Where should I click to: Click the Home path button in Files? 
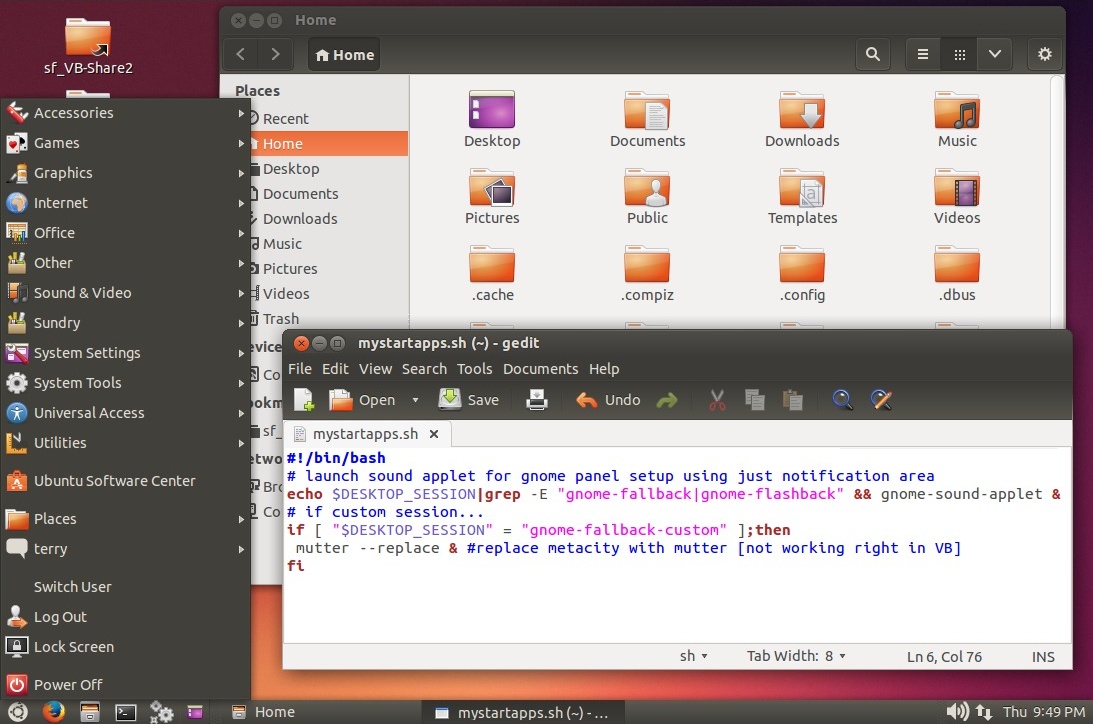pyautogui.click(x=344, y=54)
